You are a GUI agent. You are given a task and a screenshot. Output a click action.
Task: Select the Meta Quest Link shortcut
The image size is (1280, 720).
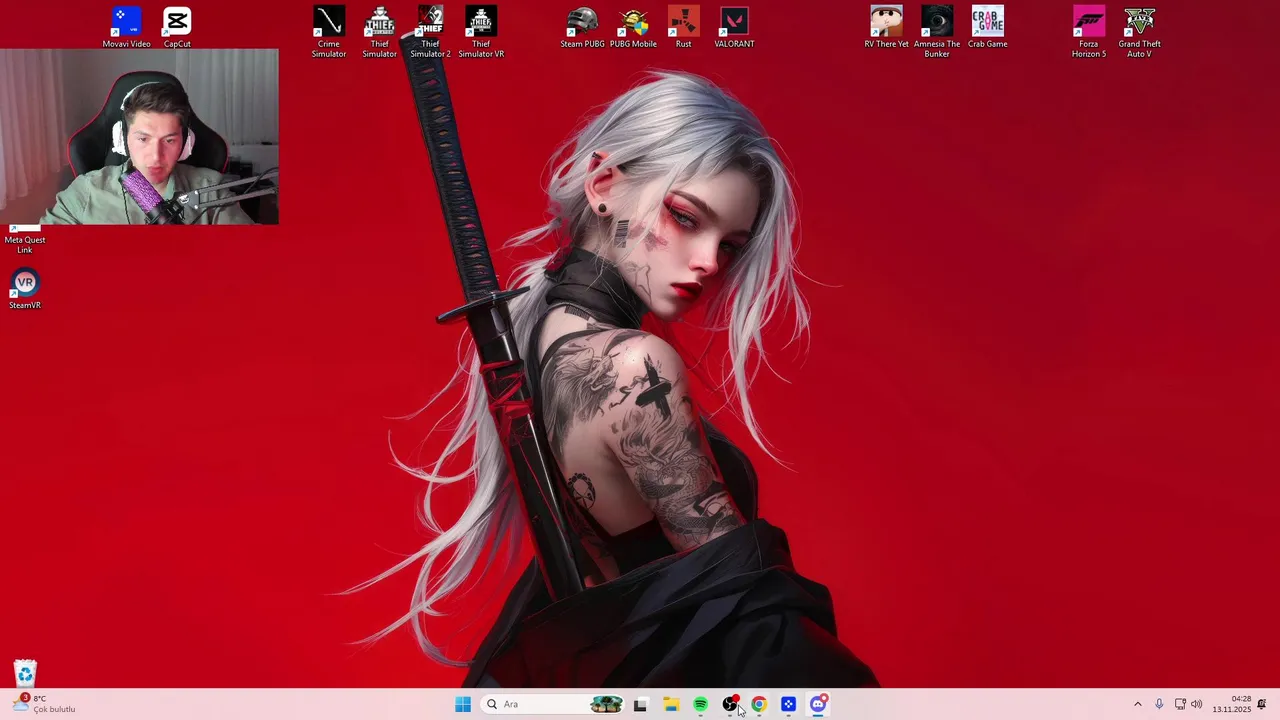(x=25, y=238)
